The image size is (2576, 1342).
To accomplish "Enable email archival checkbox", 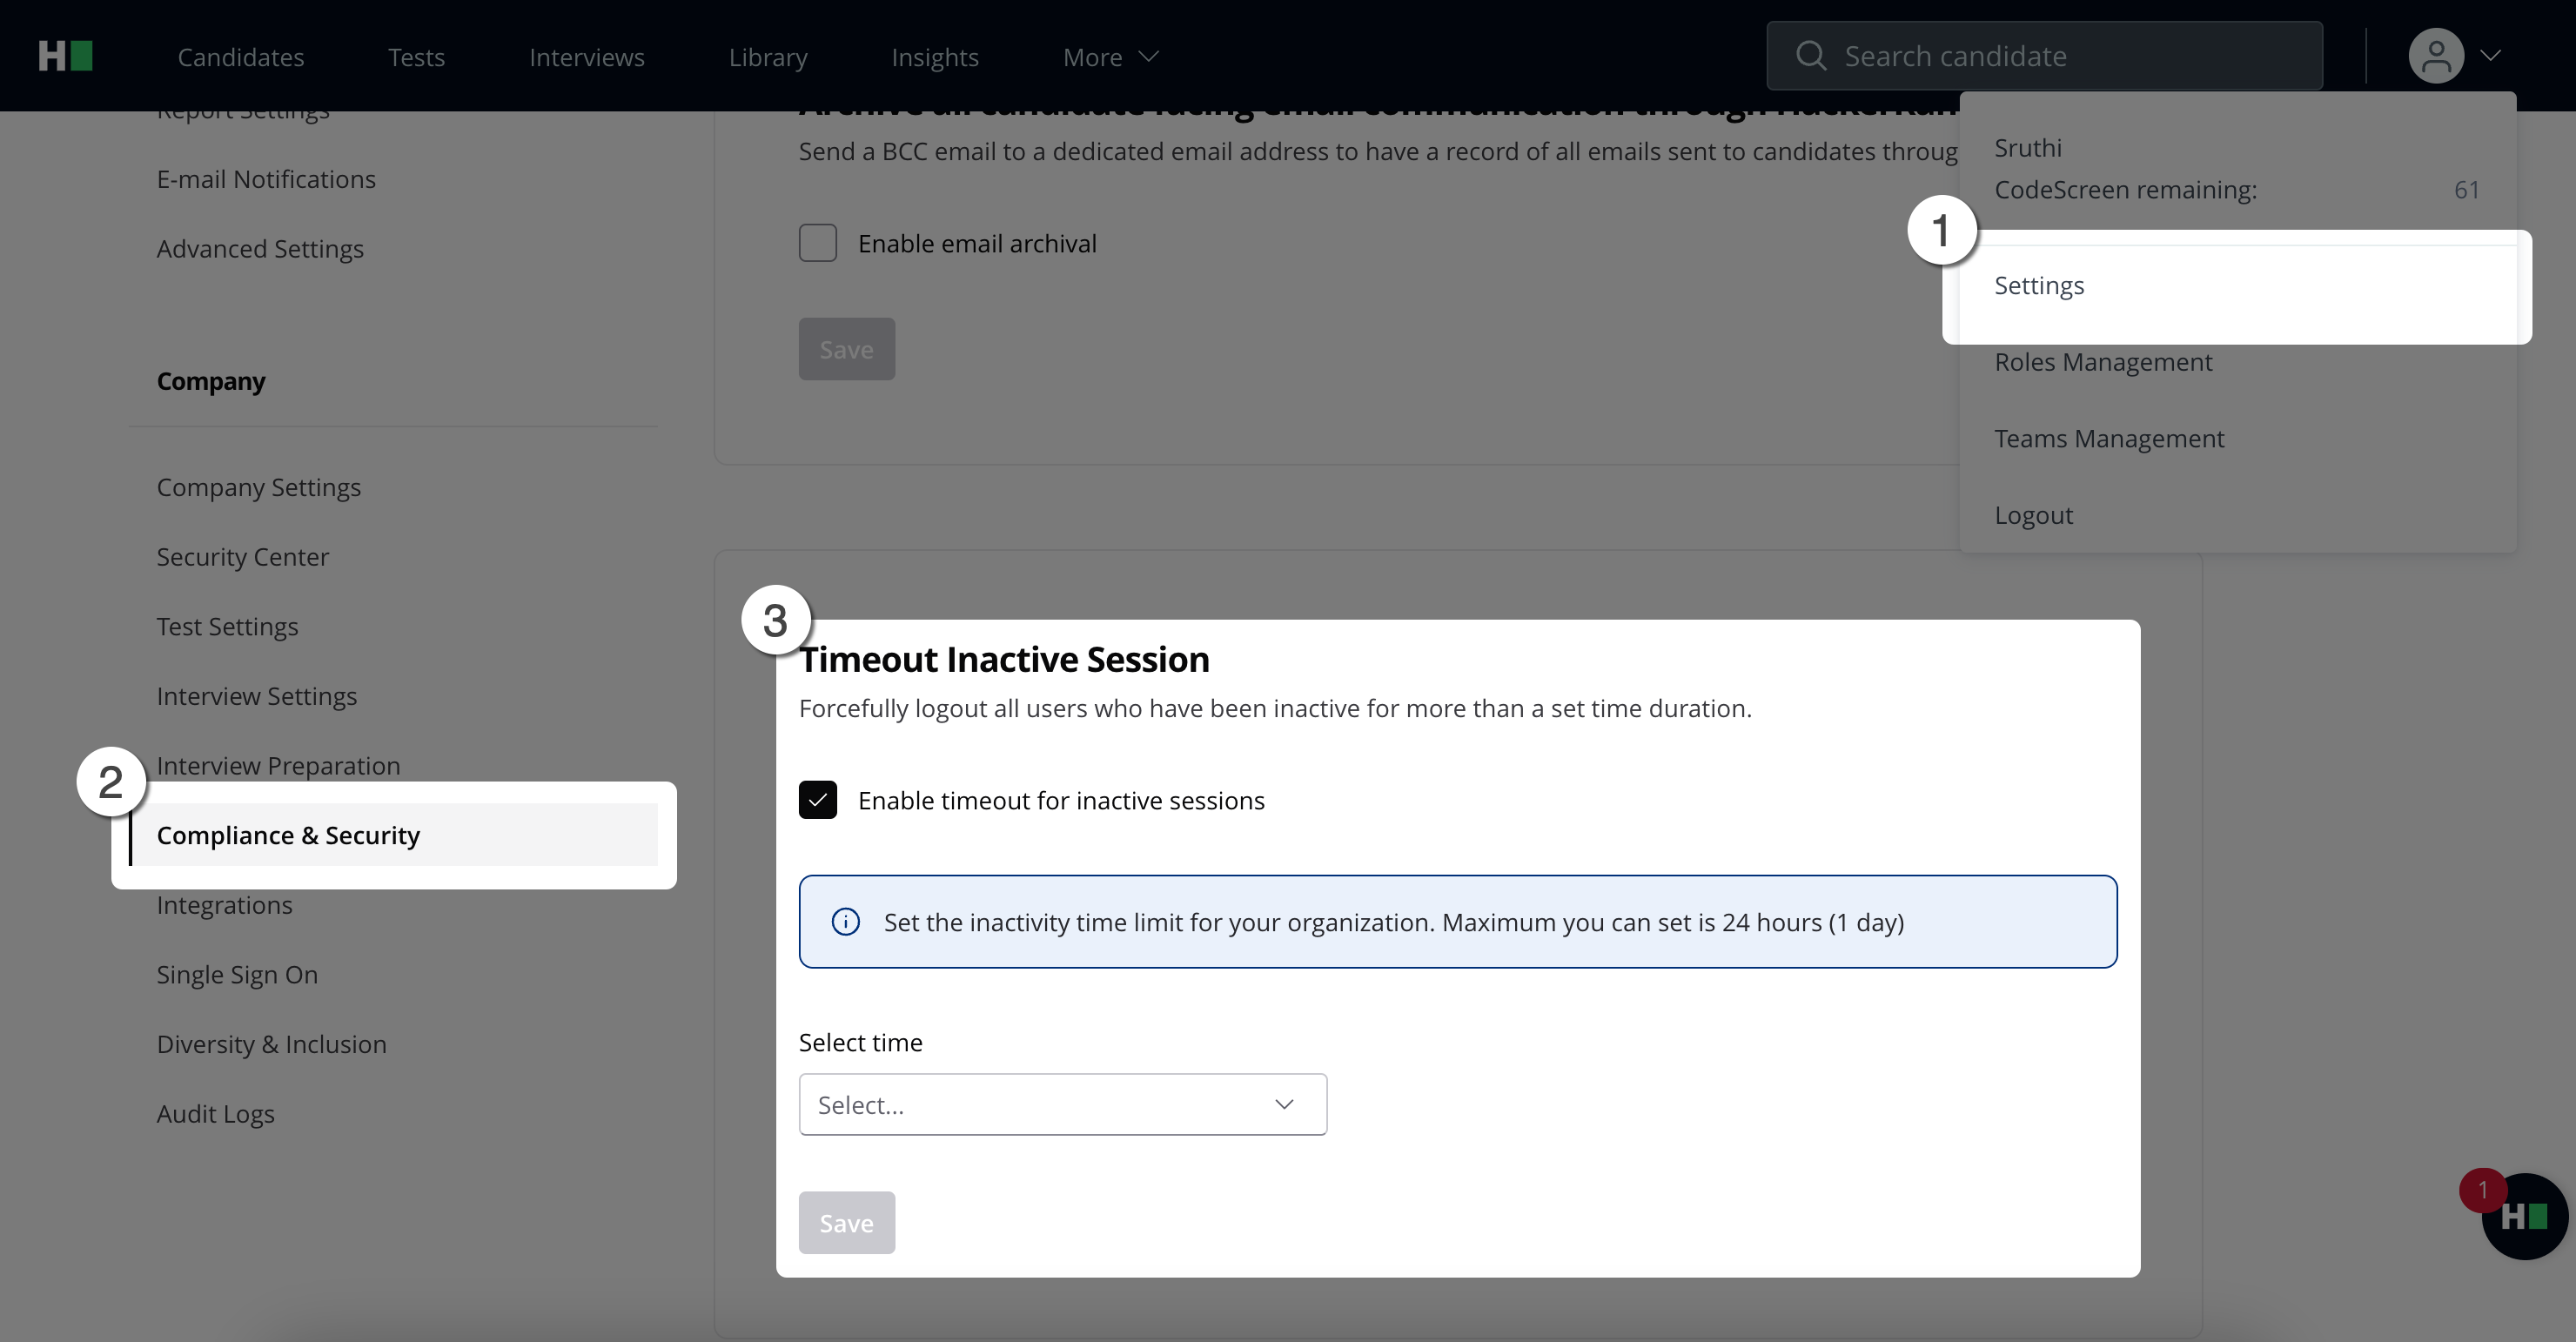I will click(817, 243).
